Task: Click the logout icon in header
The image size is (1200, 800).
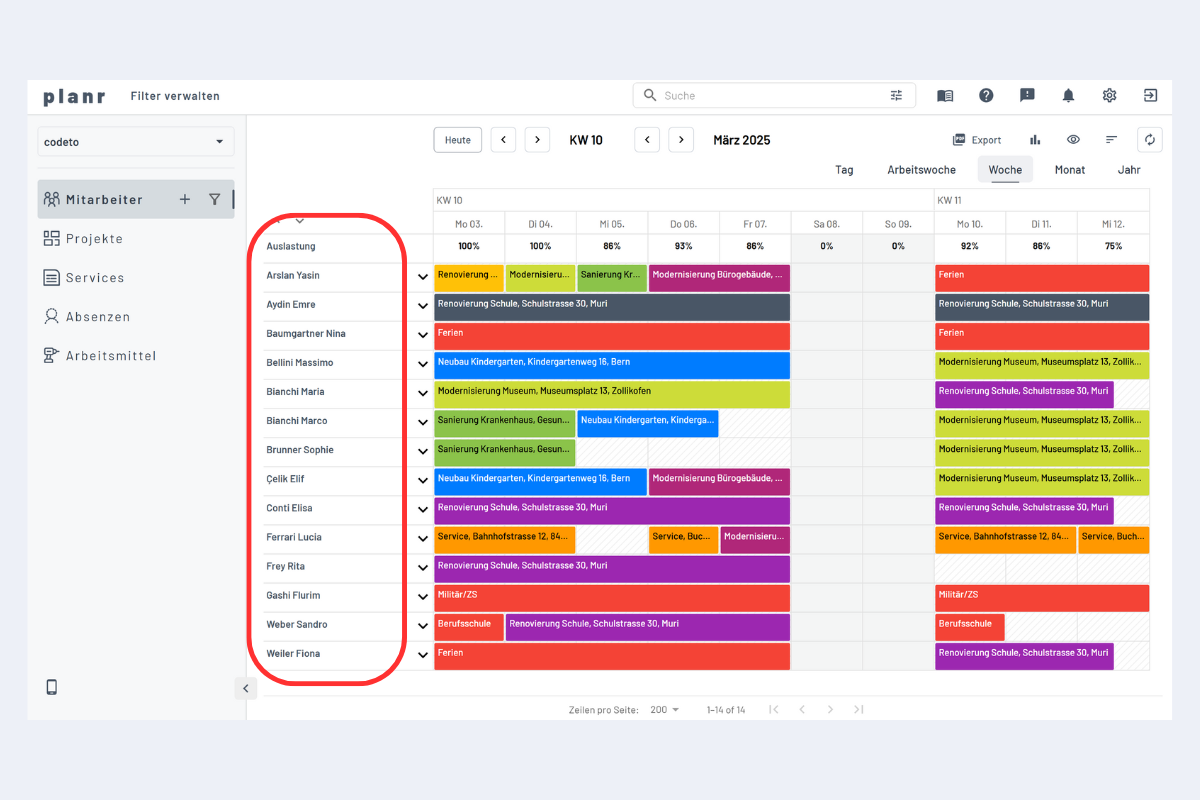Action: (x=1150, y=96)
